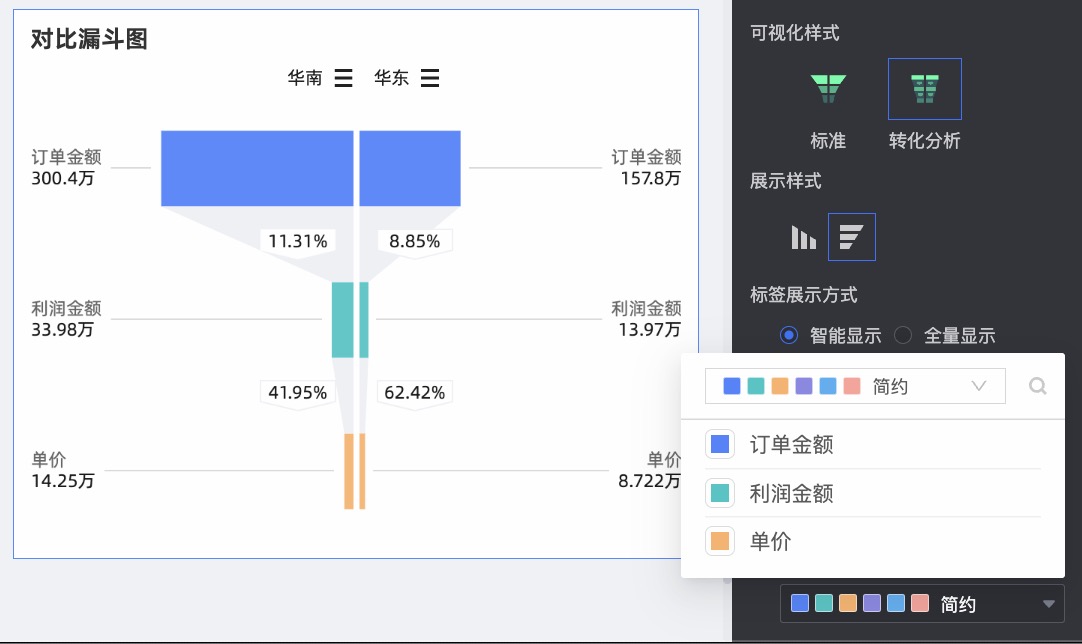Image resolution: width=1082 pixels, height=644 pixels.
Task: Select 订单金额 in the color list
Action: coord(791,445)
